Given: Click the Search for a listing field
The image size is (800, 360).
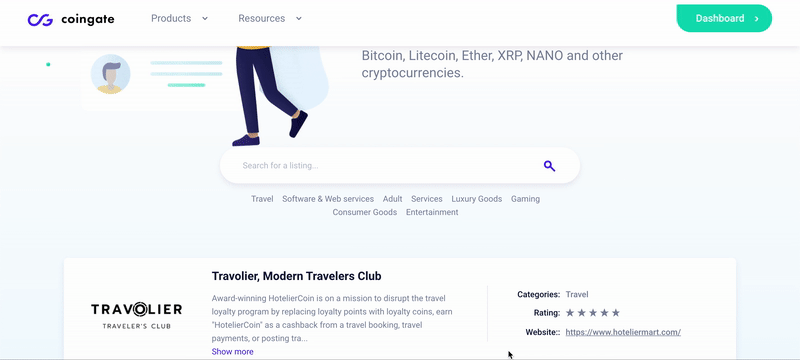Looking at the screenshot, I should tap(399, 166).
